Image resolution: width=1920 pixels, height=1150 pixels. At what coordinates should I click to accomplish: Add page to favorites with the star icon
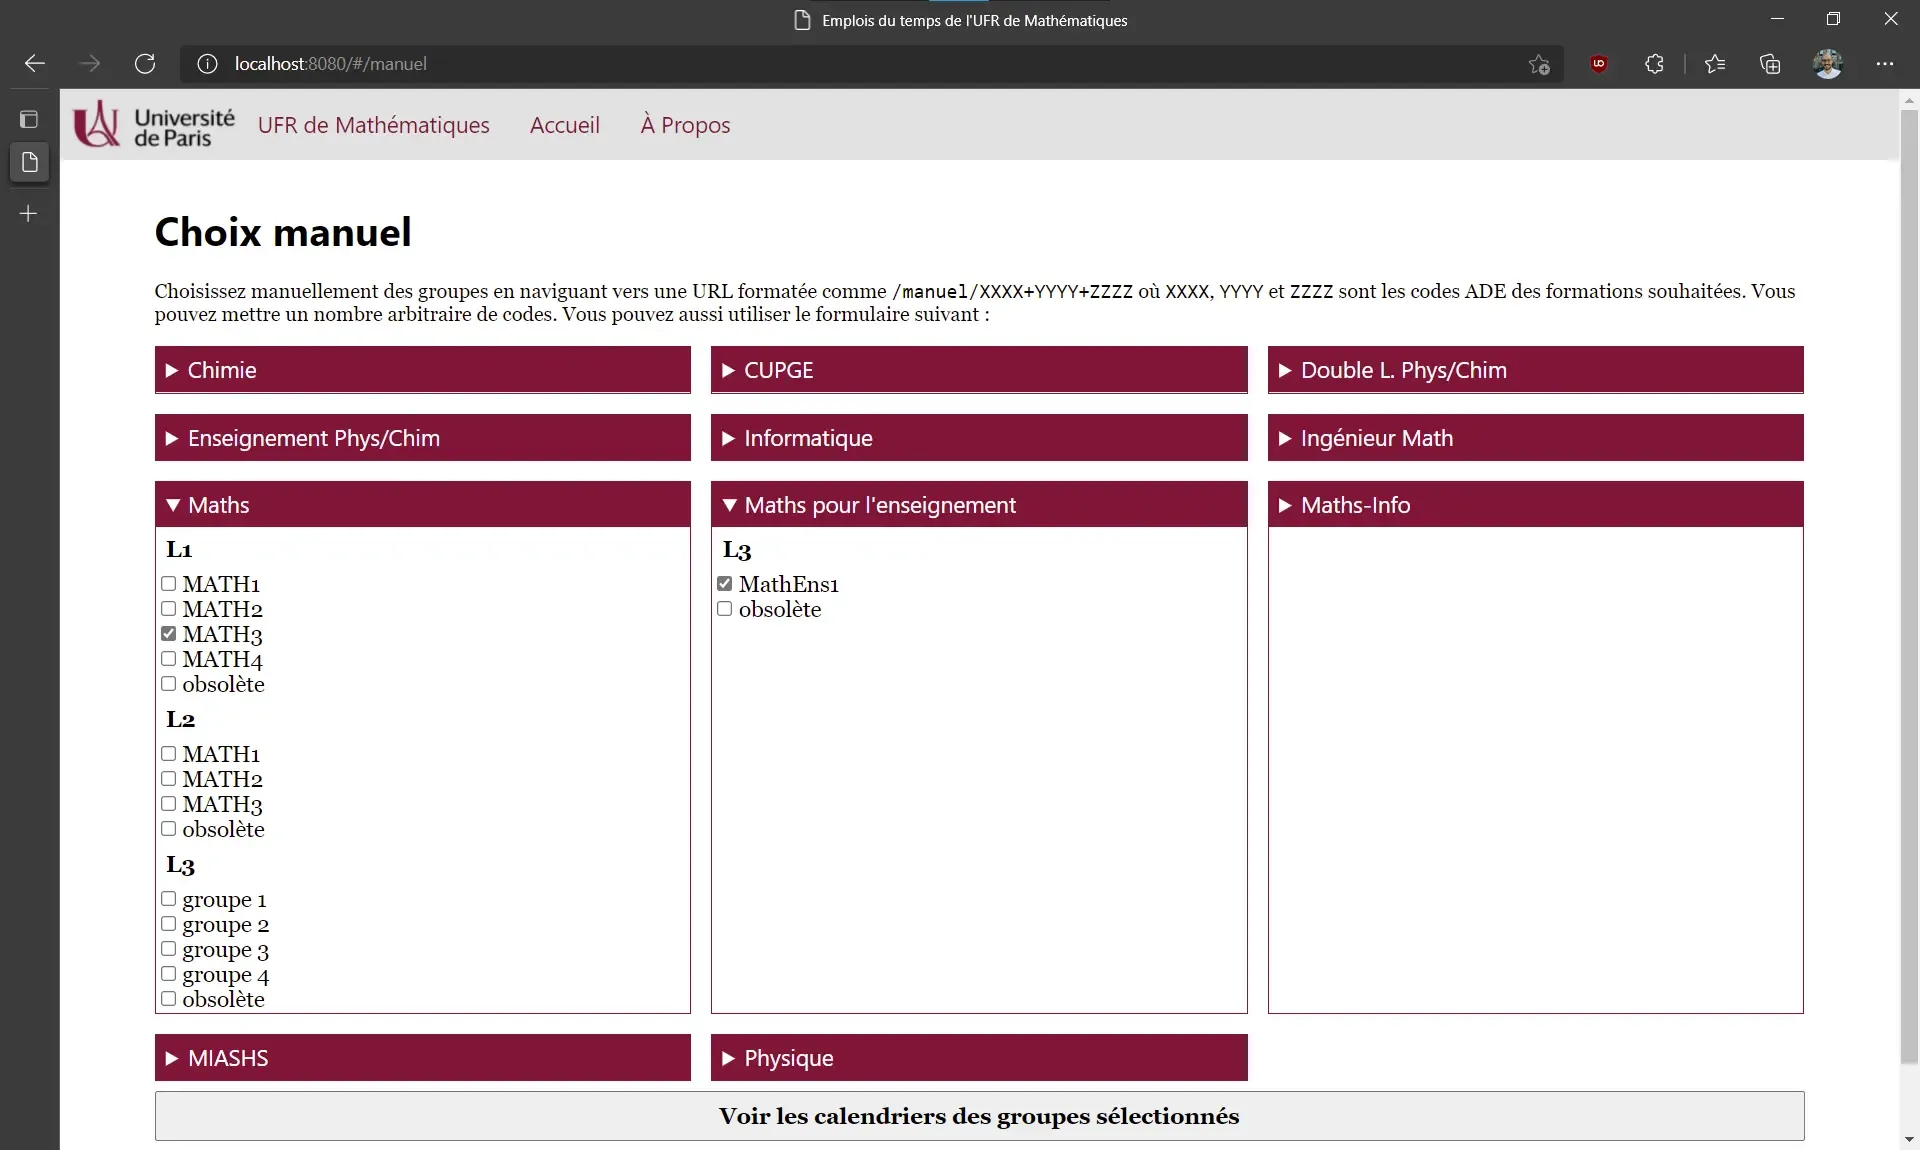pyautogui.click(x=1539, y=64)
